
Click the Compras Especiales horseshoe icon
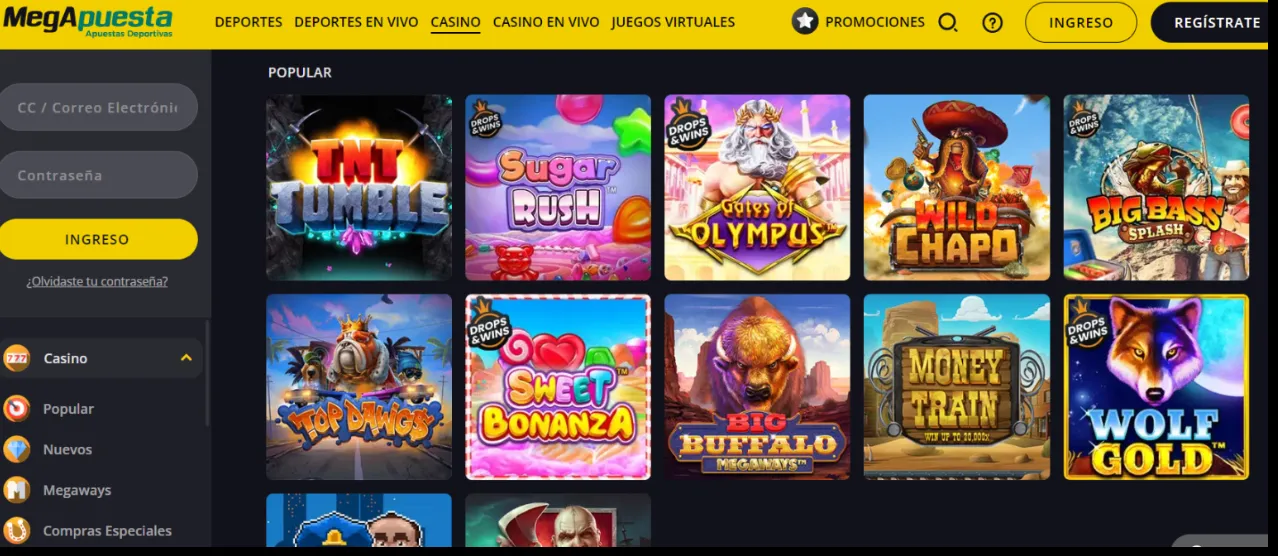[x=17, y=530]
